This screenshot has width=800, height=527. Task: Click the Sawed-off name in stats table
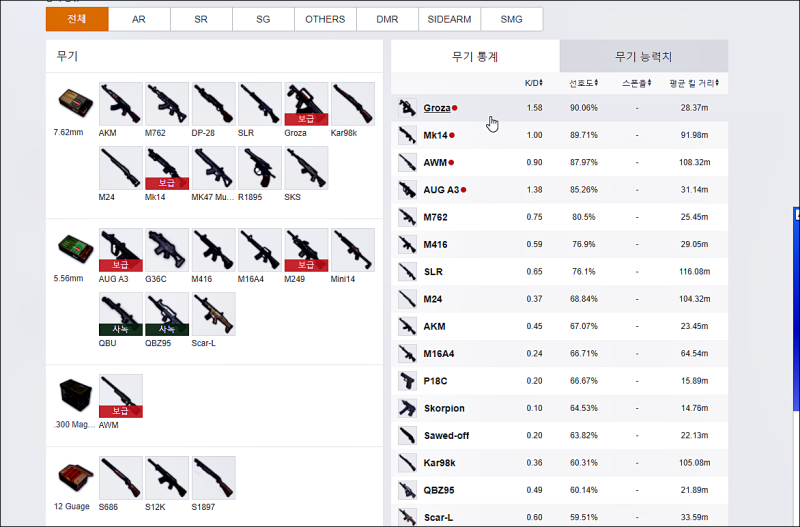(446, 436)
